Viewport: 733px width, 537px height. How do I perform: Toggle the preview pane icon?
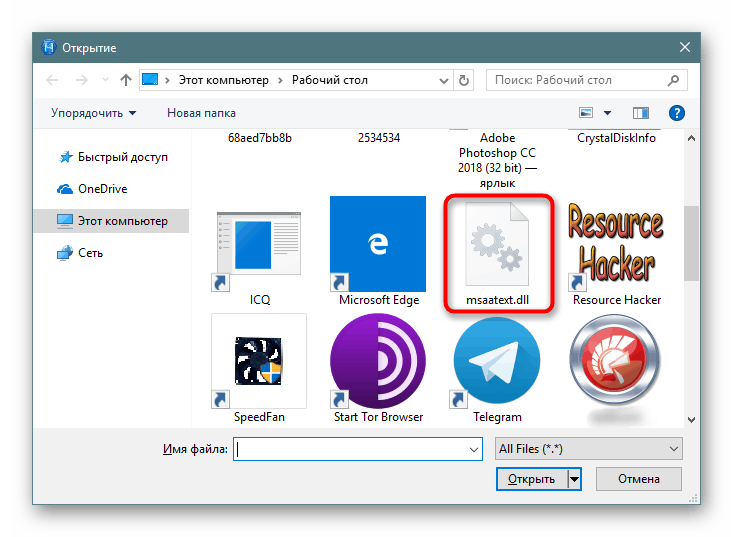point(640,113)
